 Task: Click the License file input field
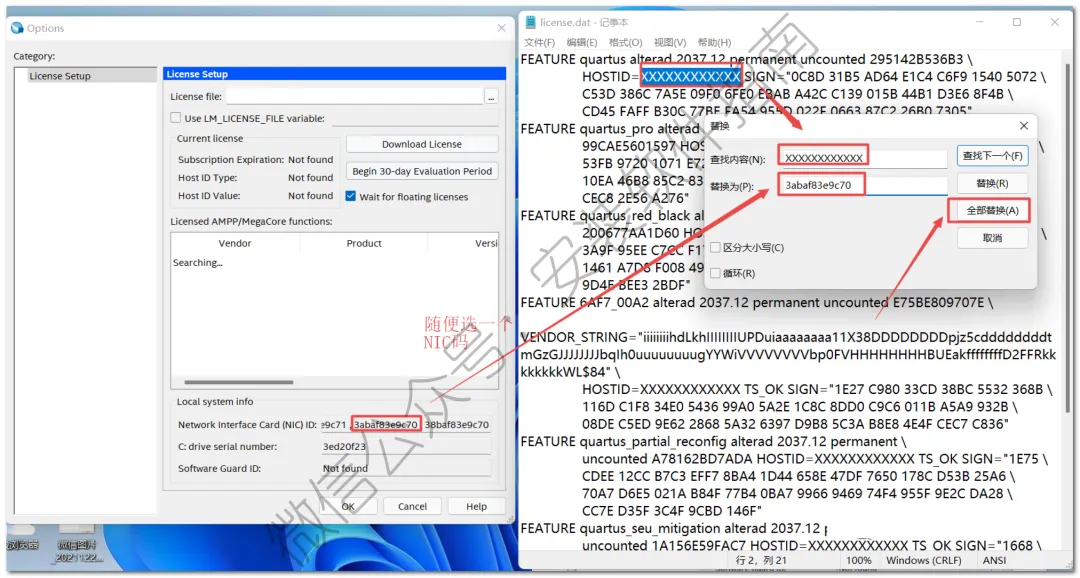click(354, 96)
